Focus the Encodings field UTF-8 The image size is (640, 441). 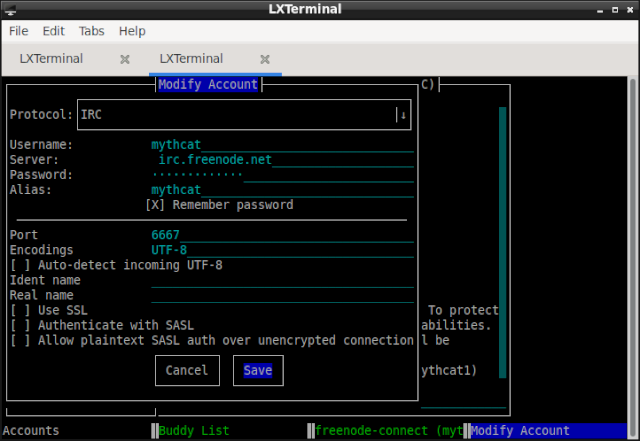click(282, 250)
